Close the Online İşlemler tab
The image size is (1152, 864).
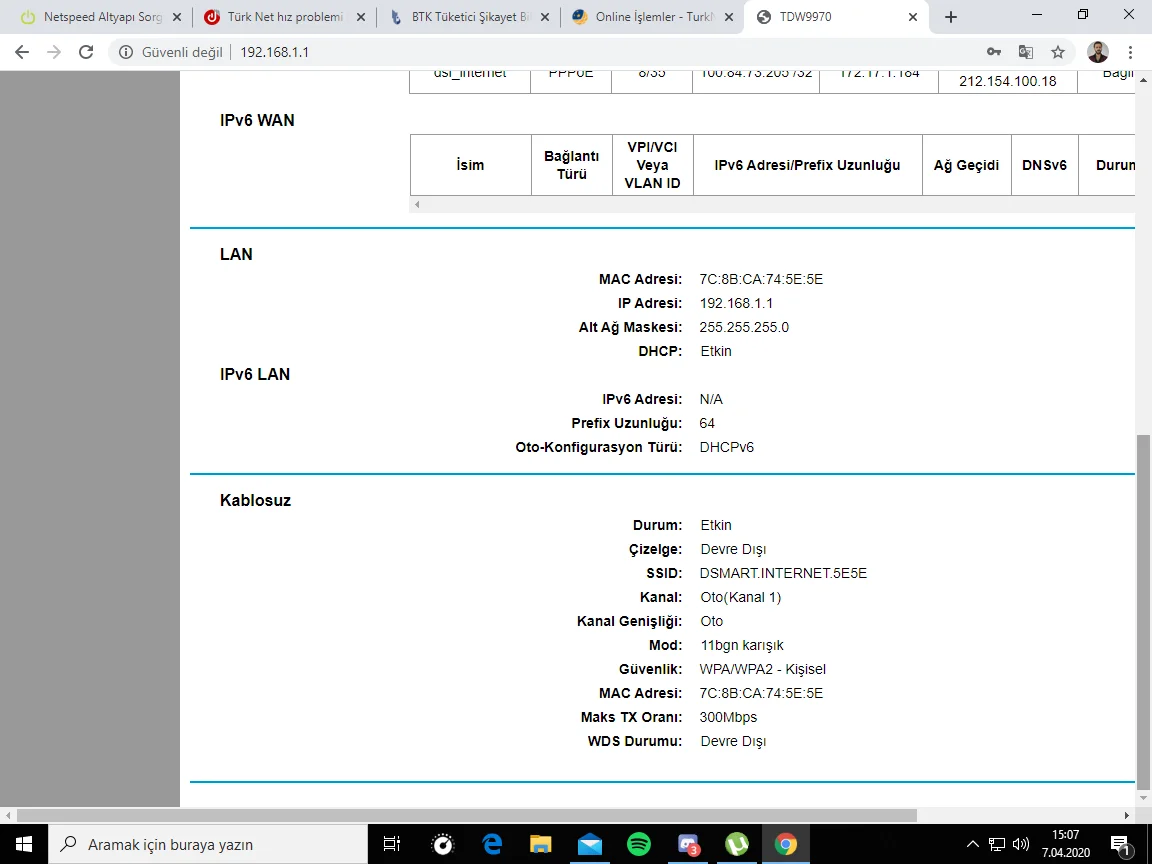coord(729,17)
